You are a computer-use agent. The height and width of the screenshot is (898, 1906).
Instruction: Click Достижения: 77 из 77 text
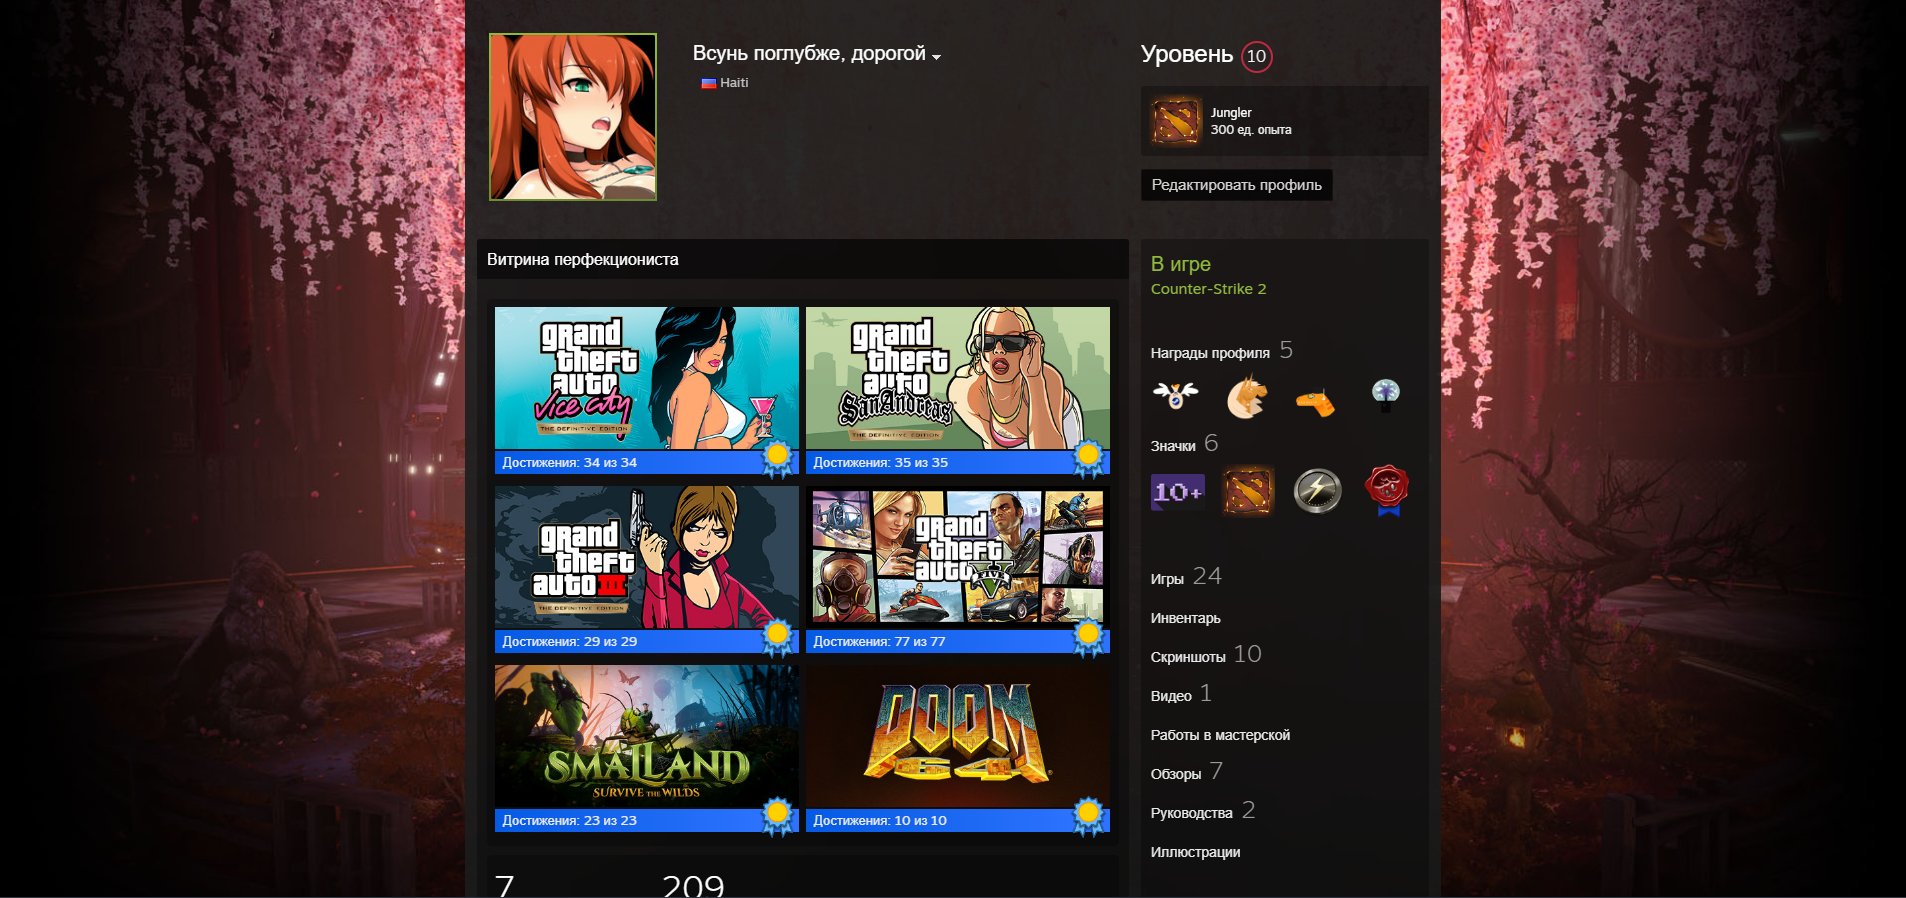pos(879,641)
